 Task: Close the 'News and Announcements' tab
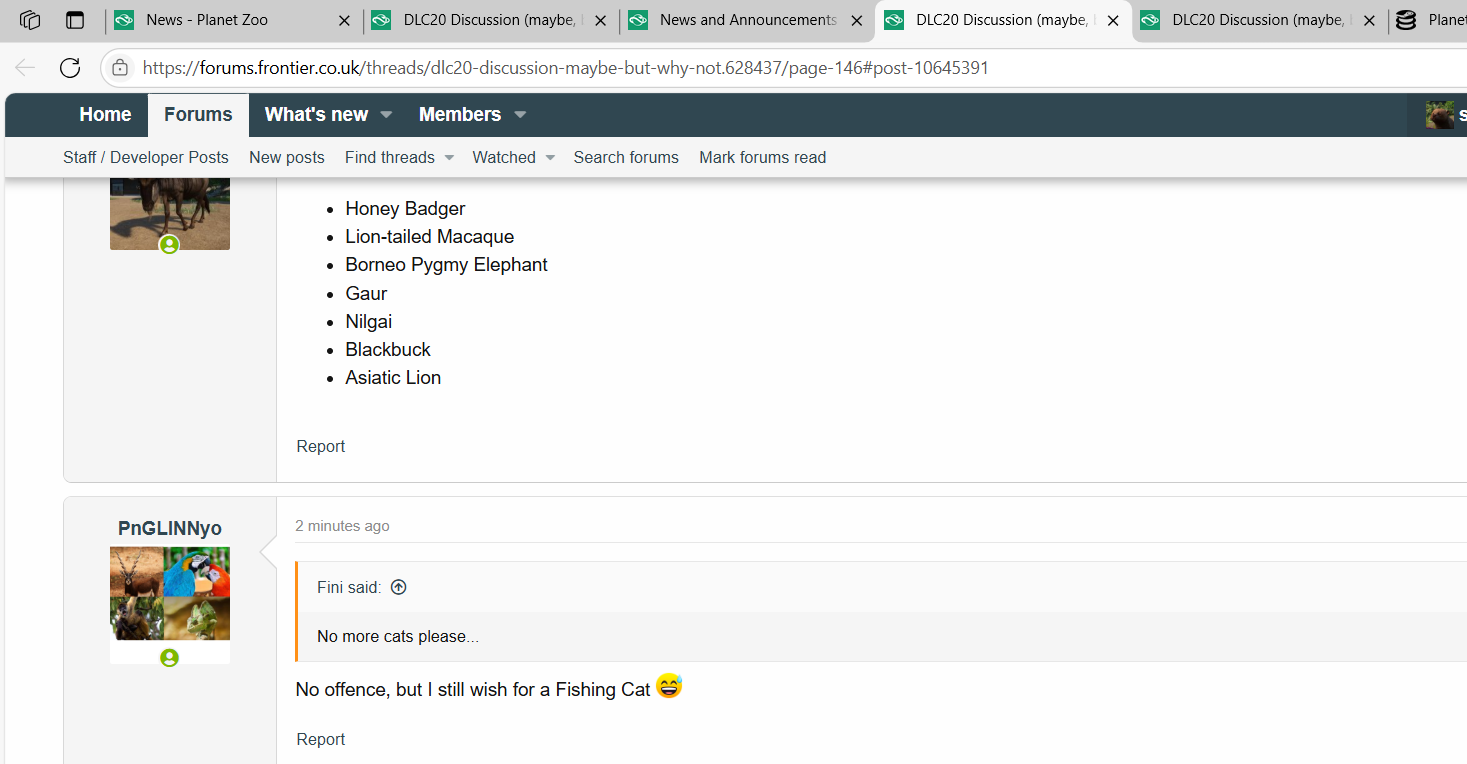point(856,20)
